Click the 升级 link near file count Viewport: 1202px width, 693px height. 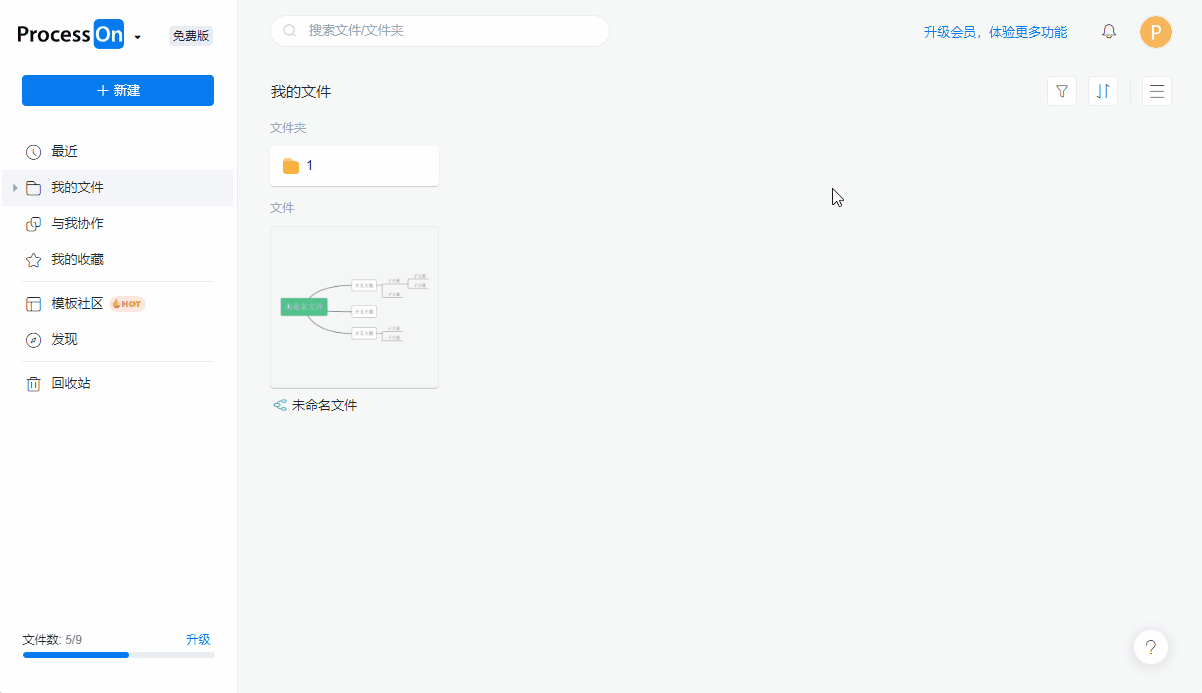point(198,640)
